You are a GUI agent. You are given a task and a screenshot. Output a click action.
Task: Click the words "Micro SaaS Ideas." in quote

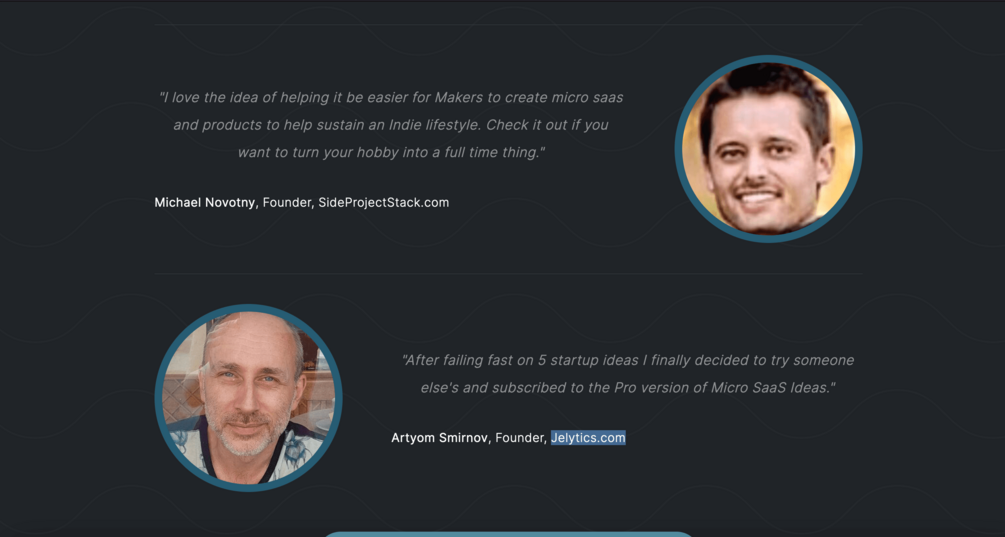(x=773, y=388)
